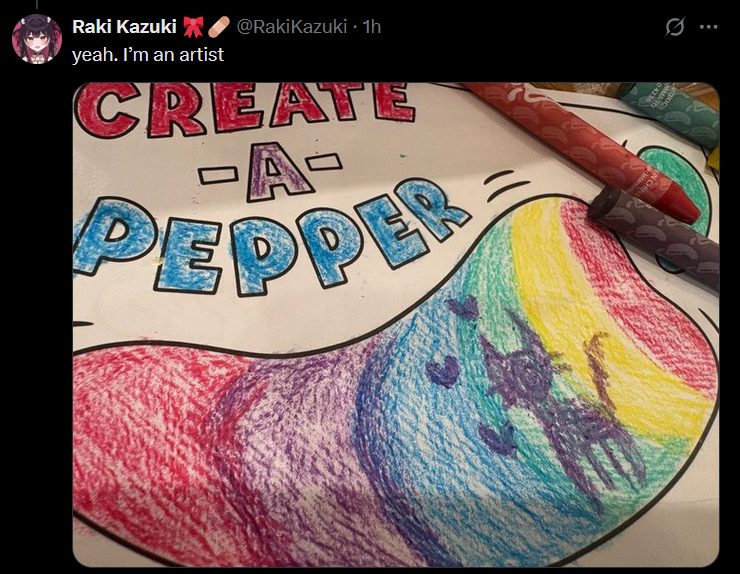Image resolution: width=740 pixels, height=574 pixels.
Task: Select the post text "yeah. I'm an artist"
Action: [148, 55]
